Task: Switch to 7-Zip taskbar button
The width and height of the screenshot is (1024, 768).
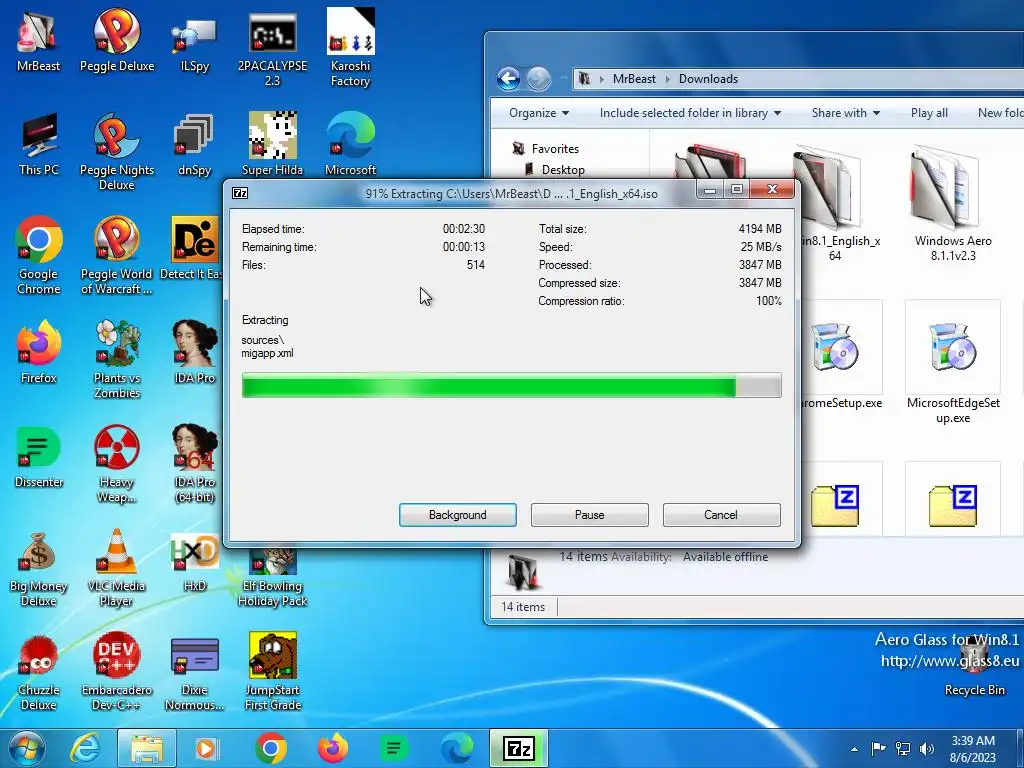Action: 519,748
